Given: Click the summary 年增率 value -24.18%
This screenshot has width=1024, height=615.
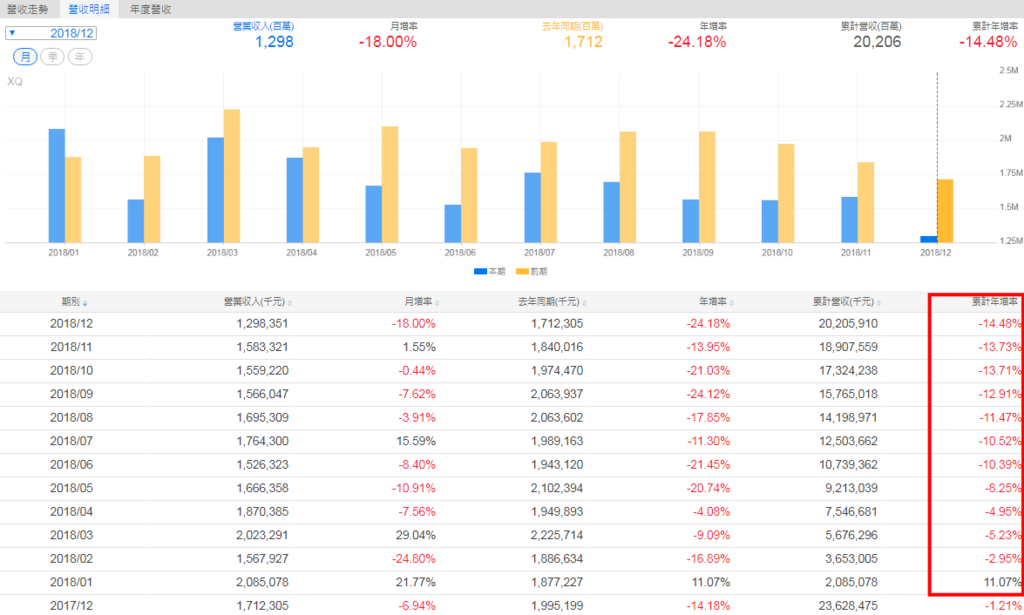Looking at the screenshot, I should [697, 42].
